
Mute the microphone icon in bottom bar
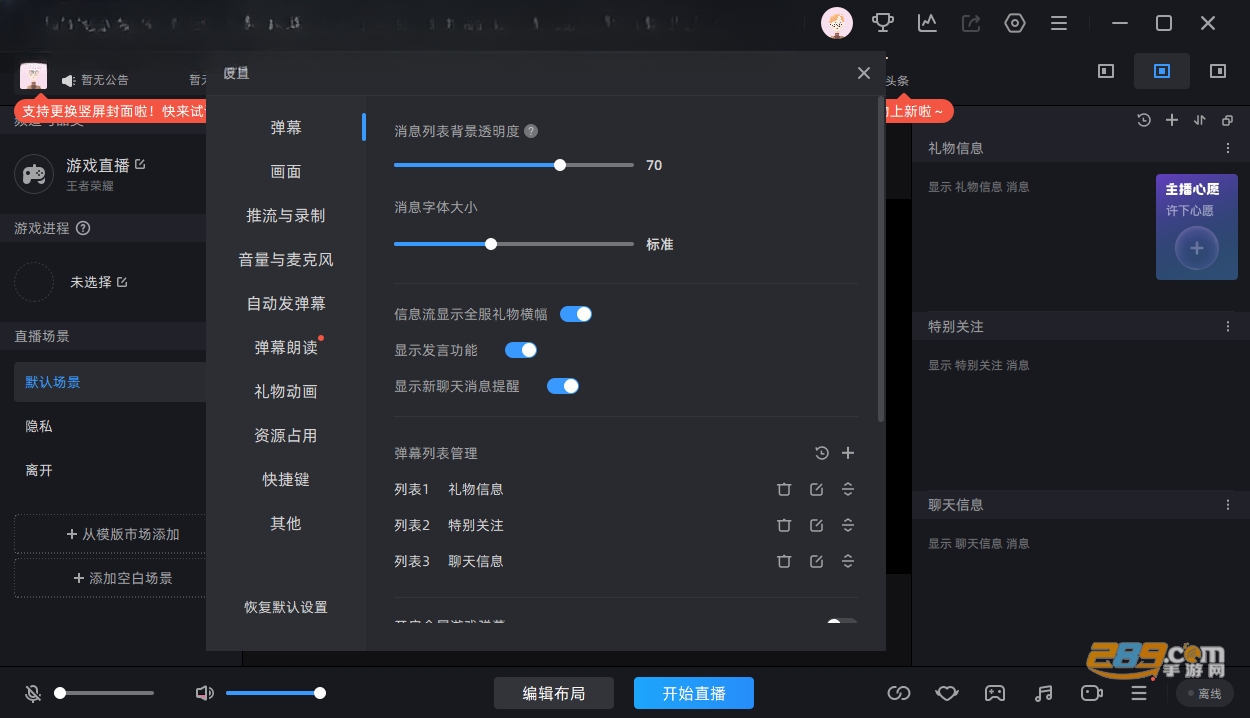[x=33, y=693]
